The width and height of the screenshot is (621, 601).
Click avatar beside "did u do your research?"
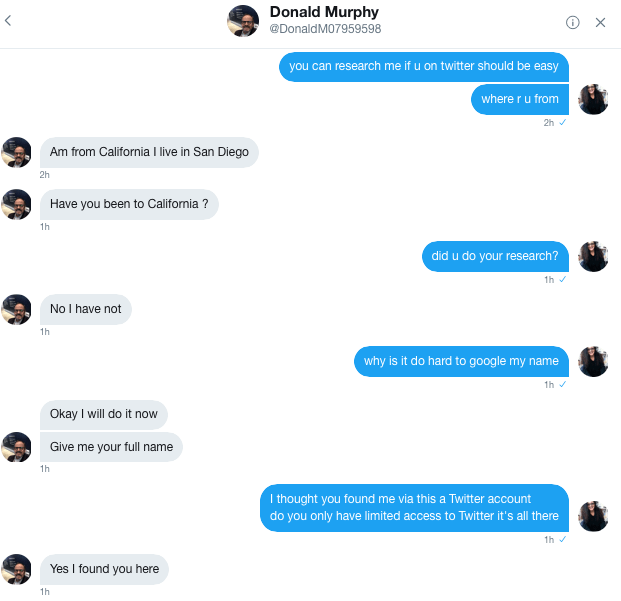pos(594,256)
